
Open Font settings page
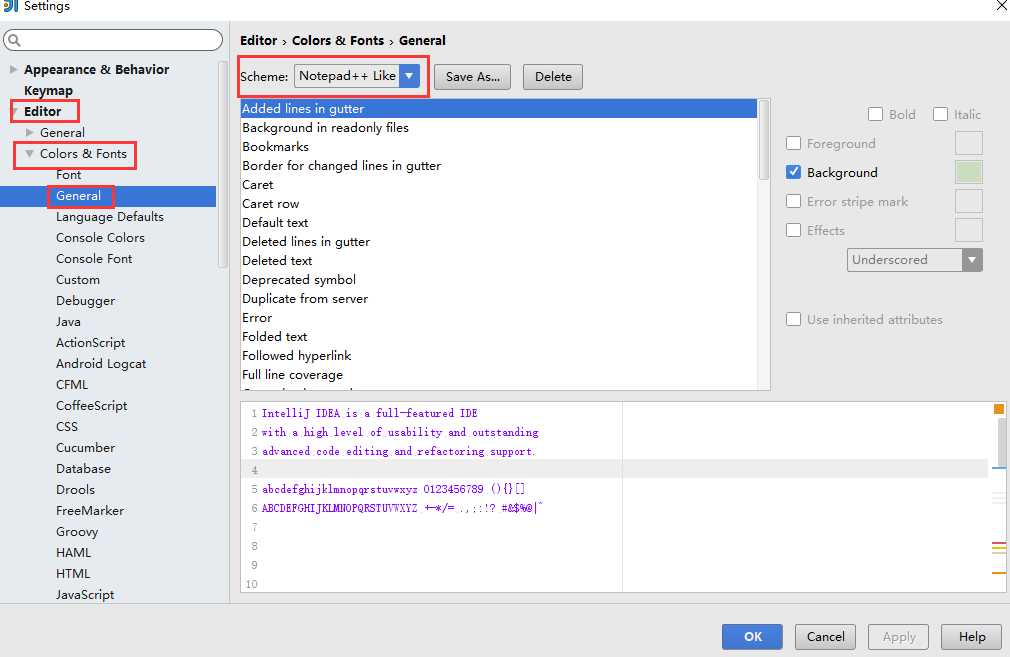[x=68, y=175]
